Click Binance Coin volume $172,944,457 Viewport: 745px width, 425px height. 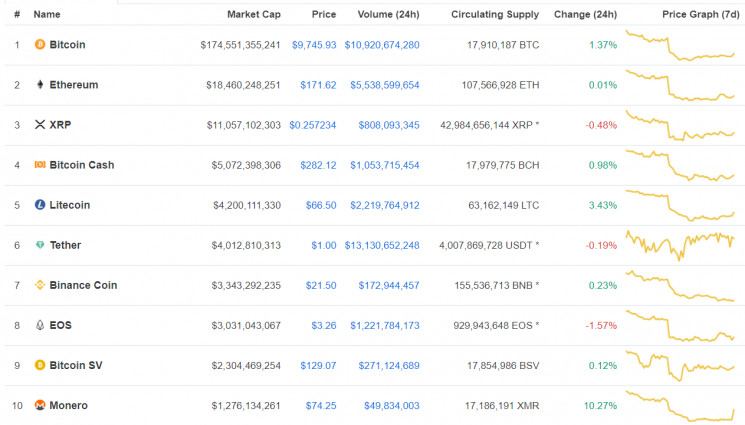pos(389,285)
